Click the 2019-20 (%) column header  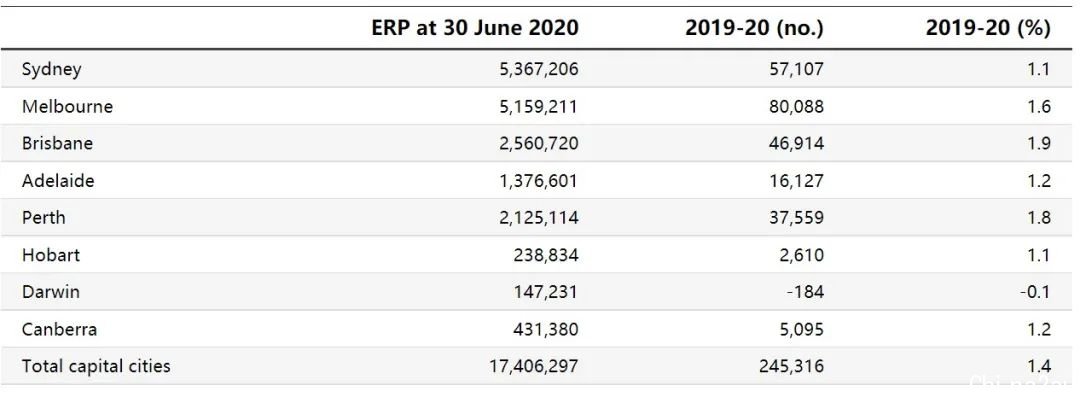coord(988,28)
